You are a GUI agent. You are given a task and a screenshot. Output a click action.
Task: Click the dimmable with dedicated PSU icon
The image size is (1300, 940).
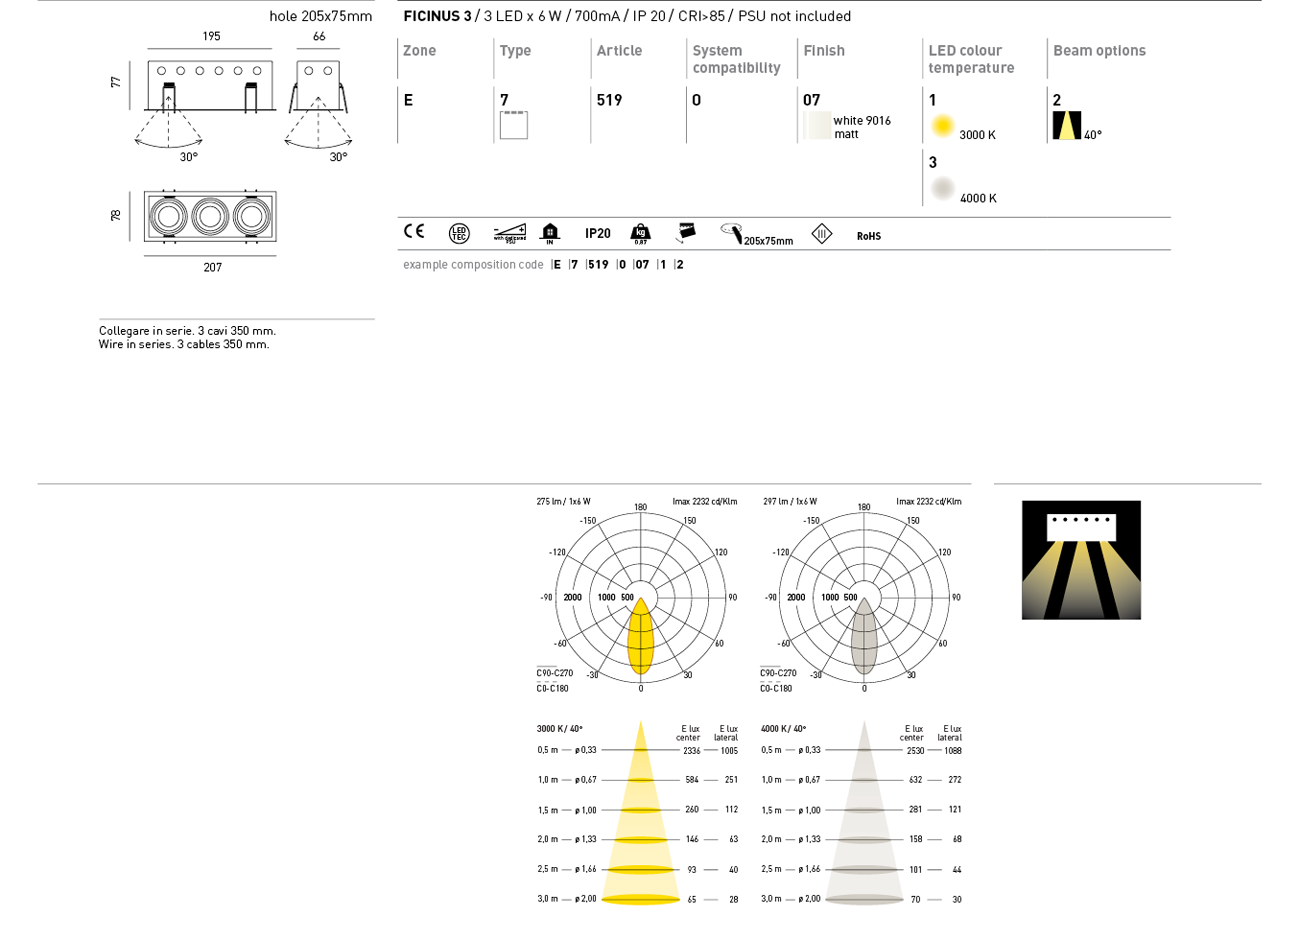(x=509, y=233)
